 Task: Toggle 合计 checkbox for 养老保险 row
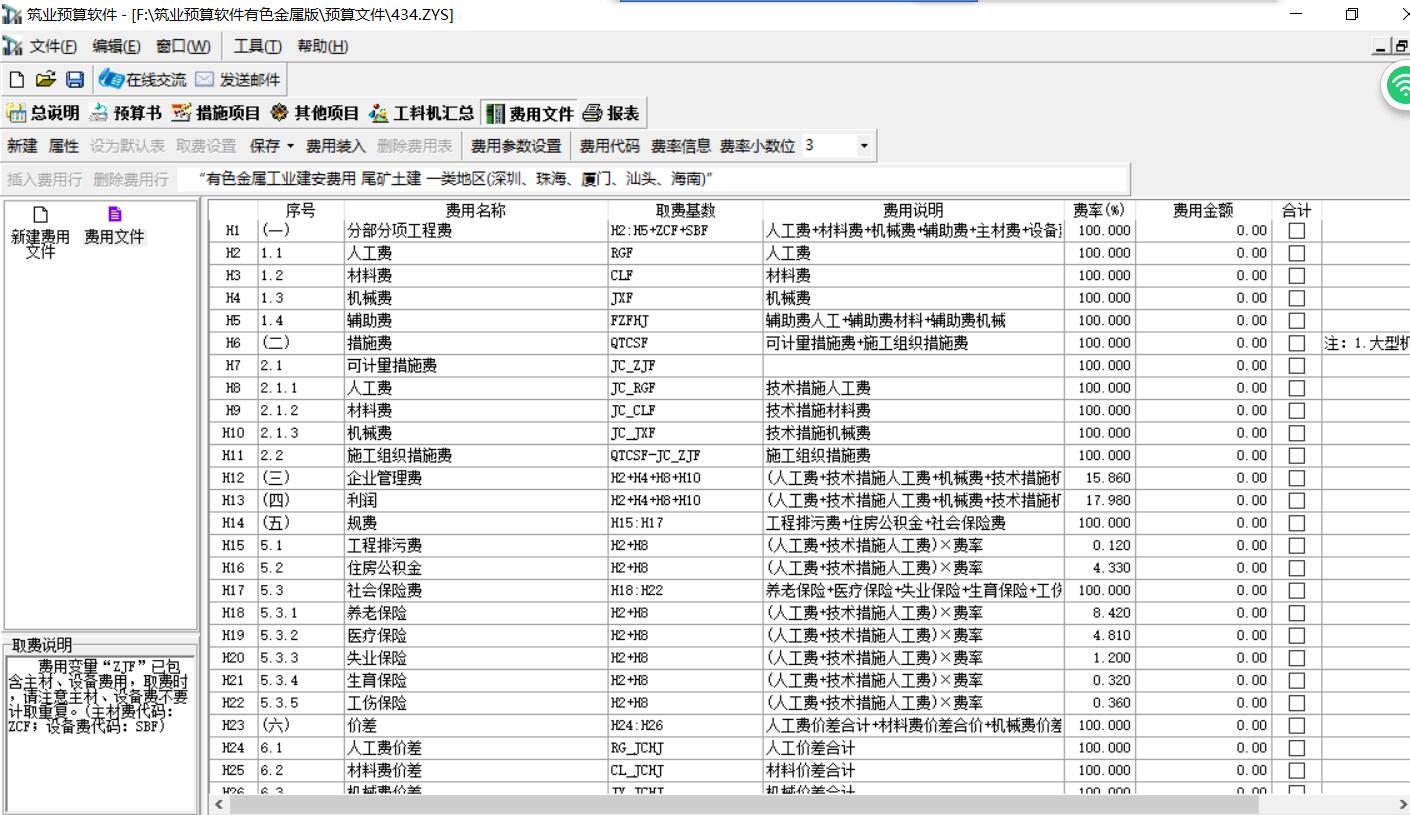pos(1297,613)
